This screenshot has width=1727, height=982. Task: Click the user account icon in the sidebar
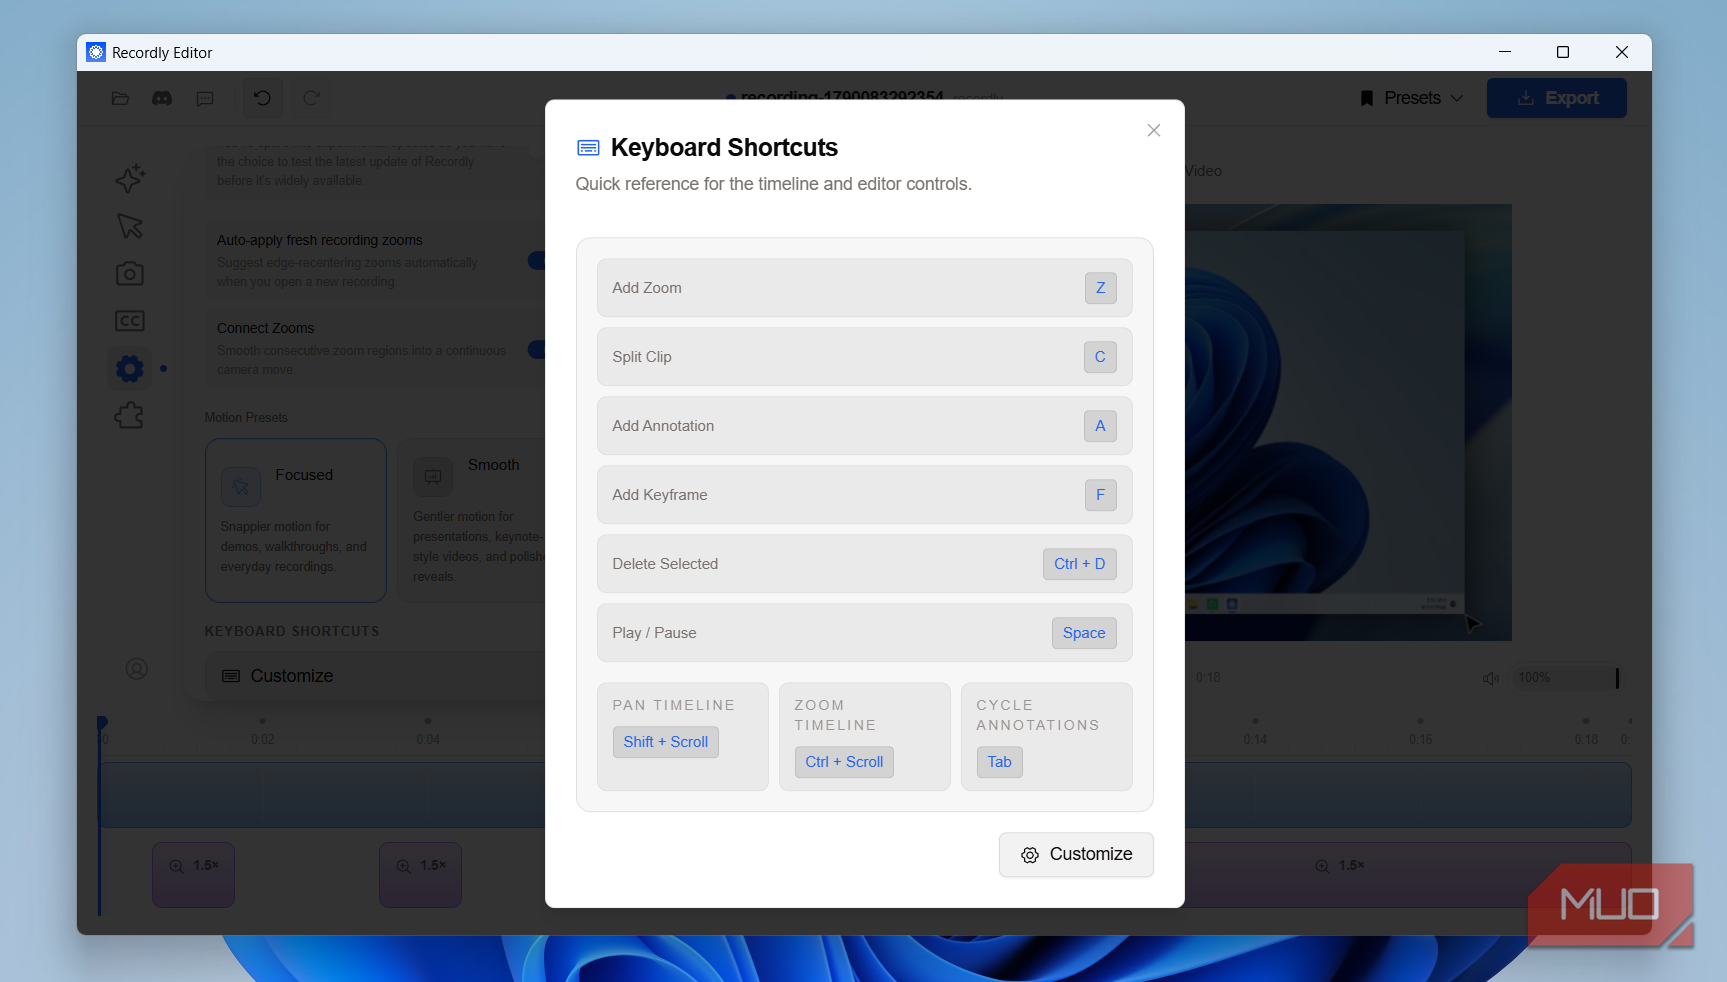[137, 669]
